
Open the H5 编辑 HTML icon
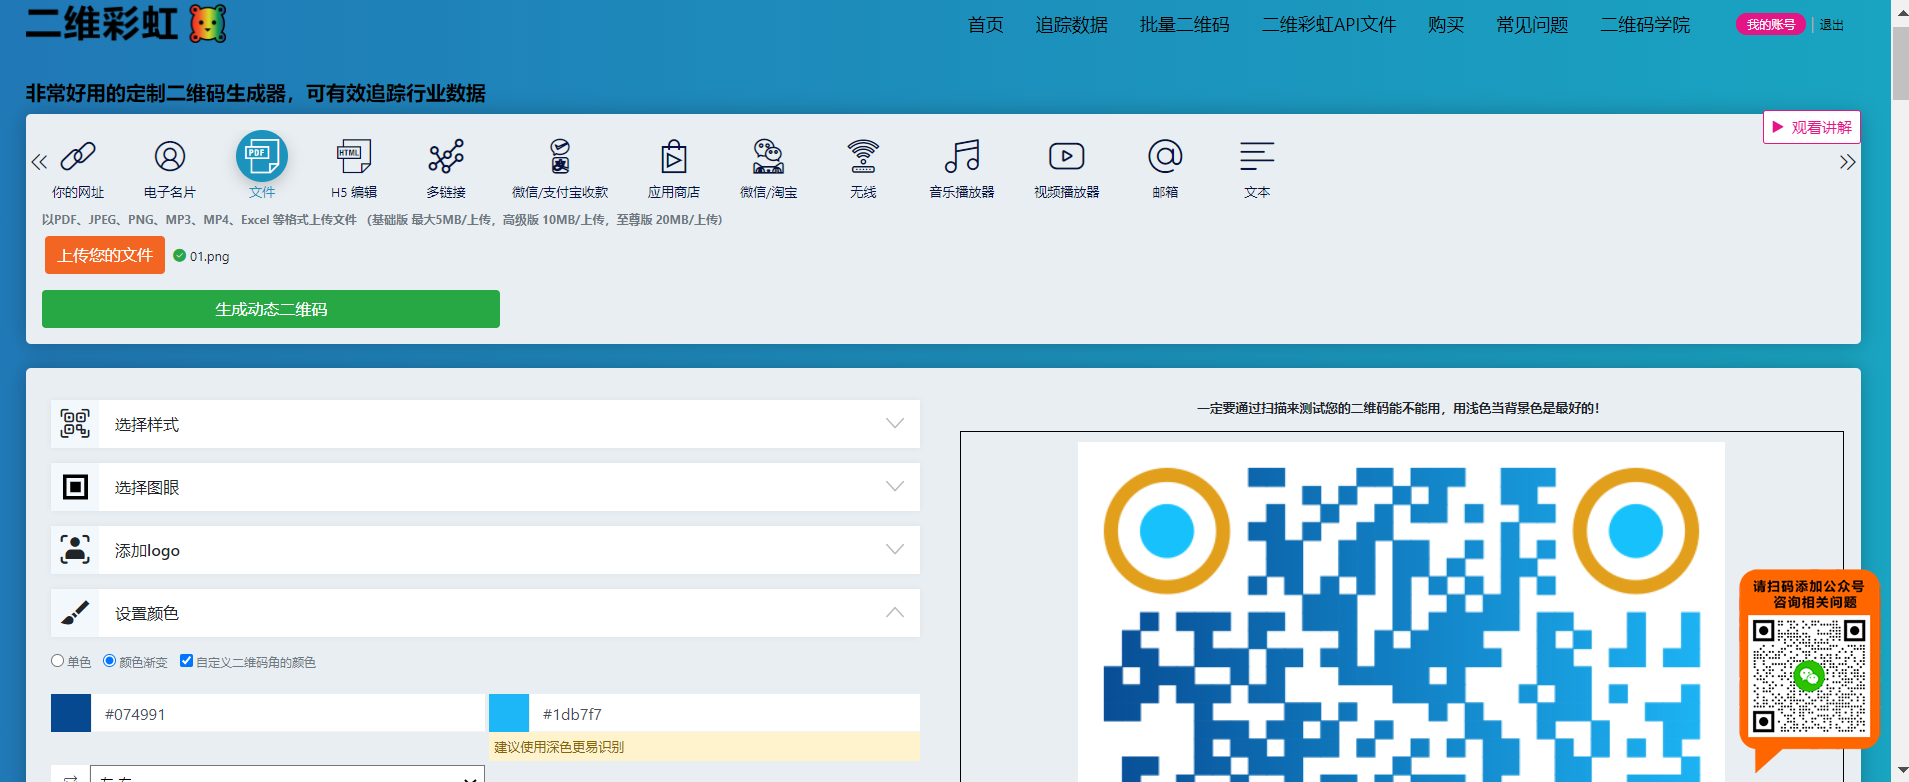click(x=354, y=156)
